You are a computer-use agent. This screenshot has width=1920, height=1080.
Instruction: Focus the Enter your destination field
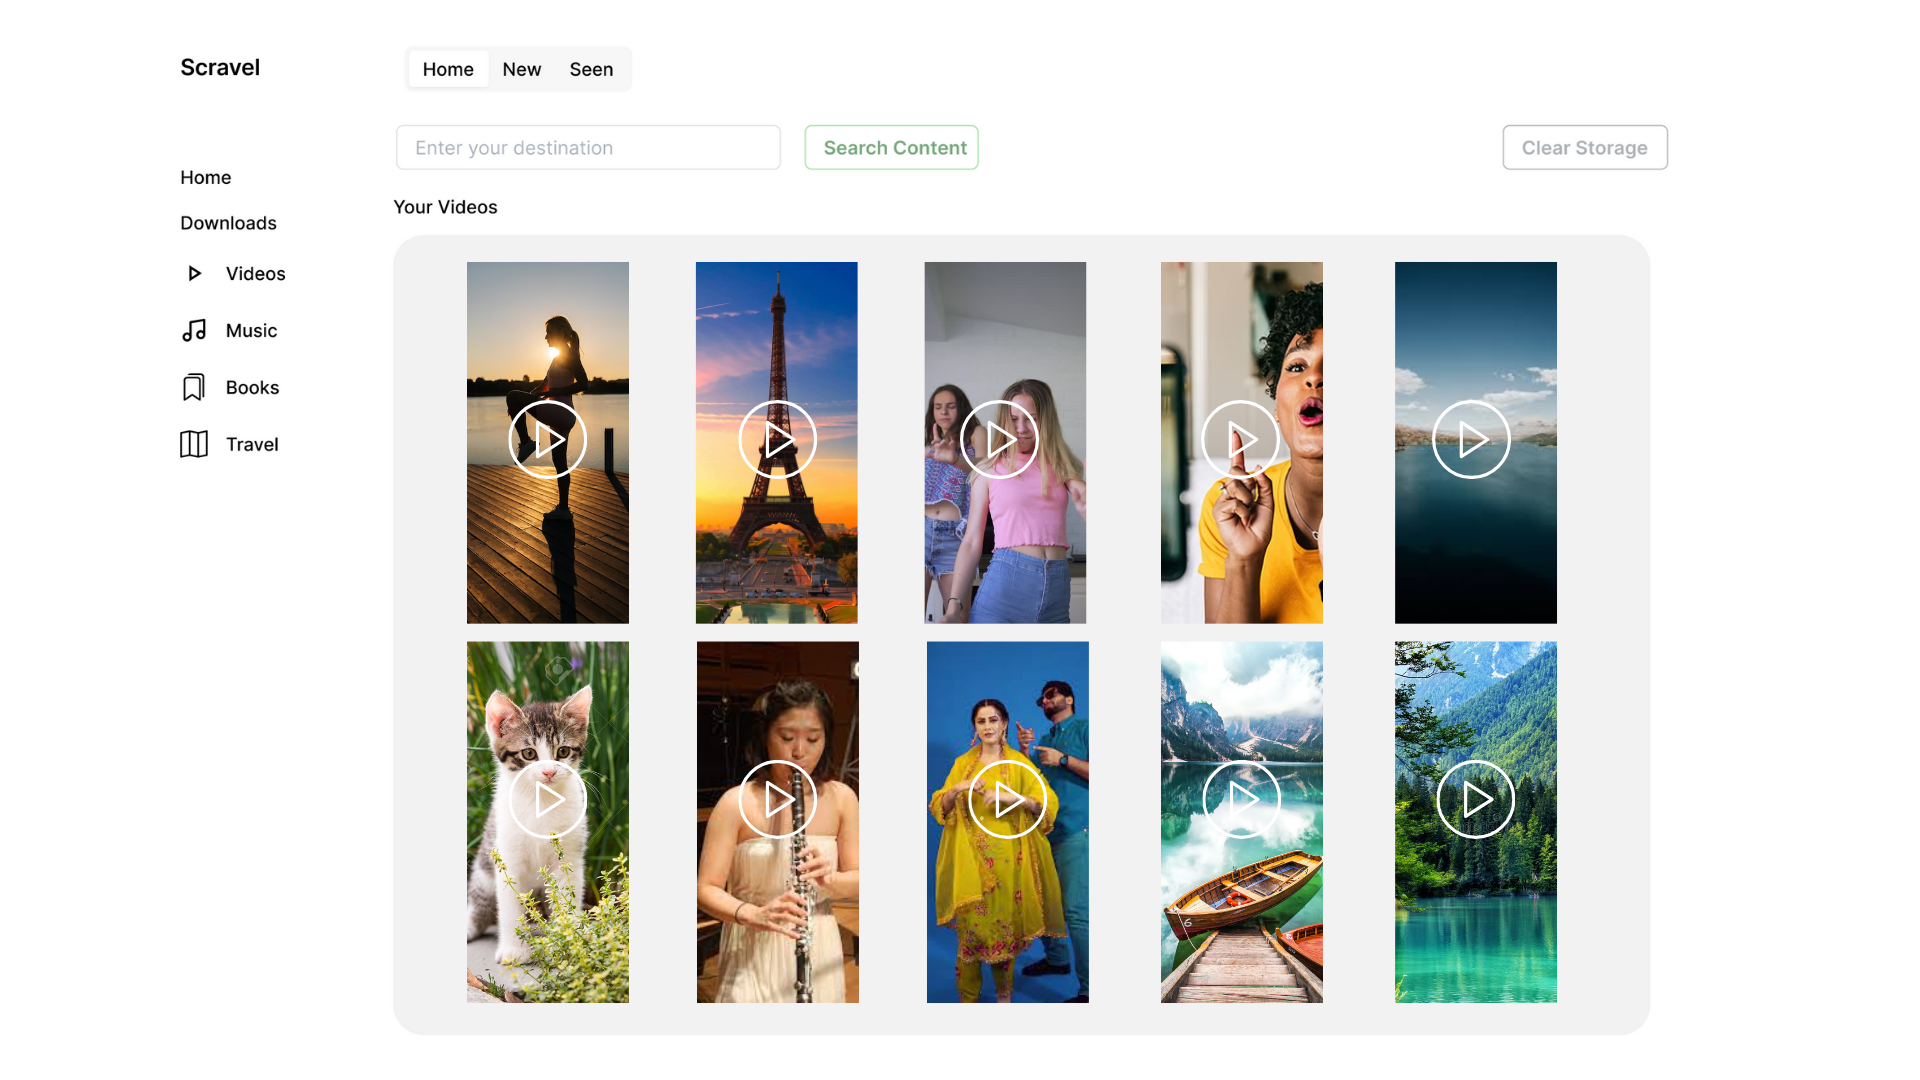click(x=588, y=148)
